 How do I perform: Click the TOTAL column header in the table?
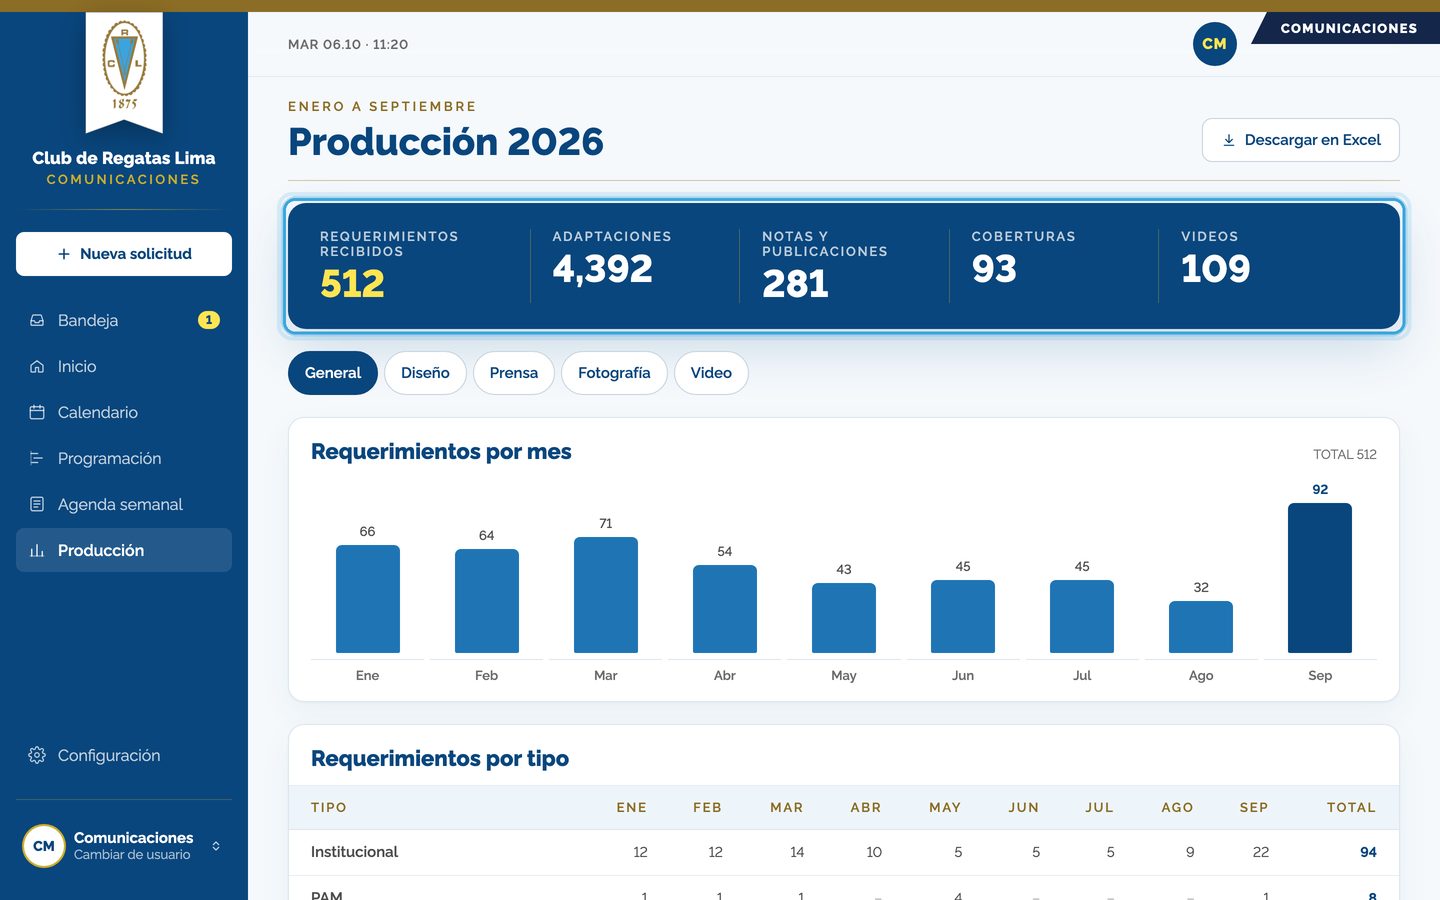tap(1351, 807)
